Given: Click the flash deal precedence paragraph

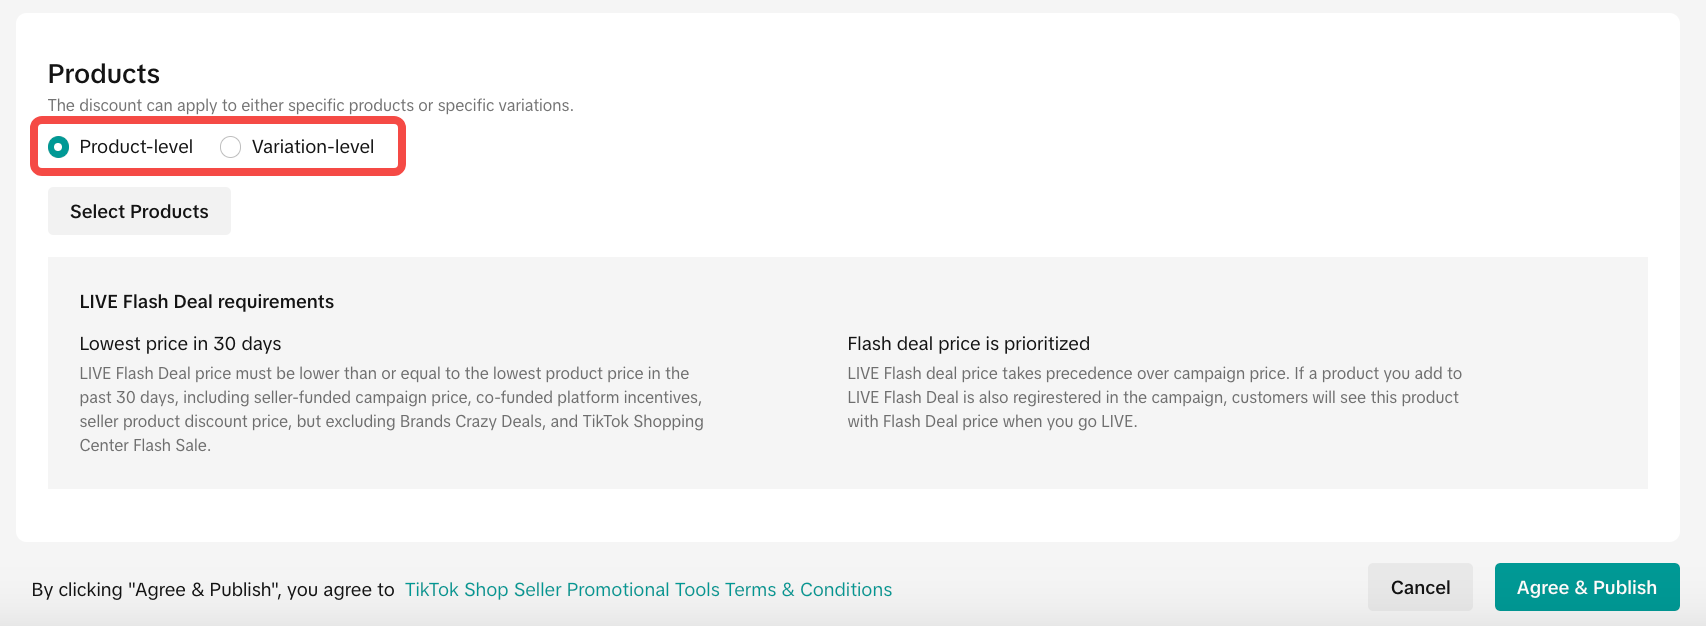Looking at the screenshot, I should 1154,397.
